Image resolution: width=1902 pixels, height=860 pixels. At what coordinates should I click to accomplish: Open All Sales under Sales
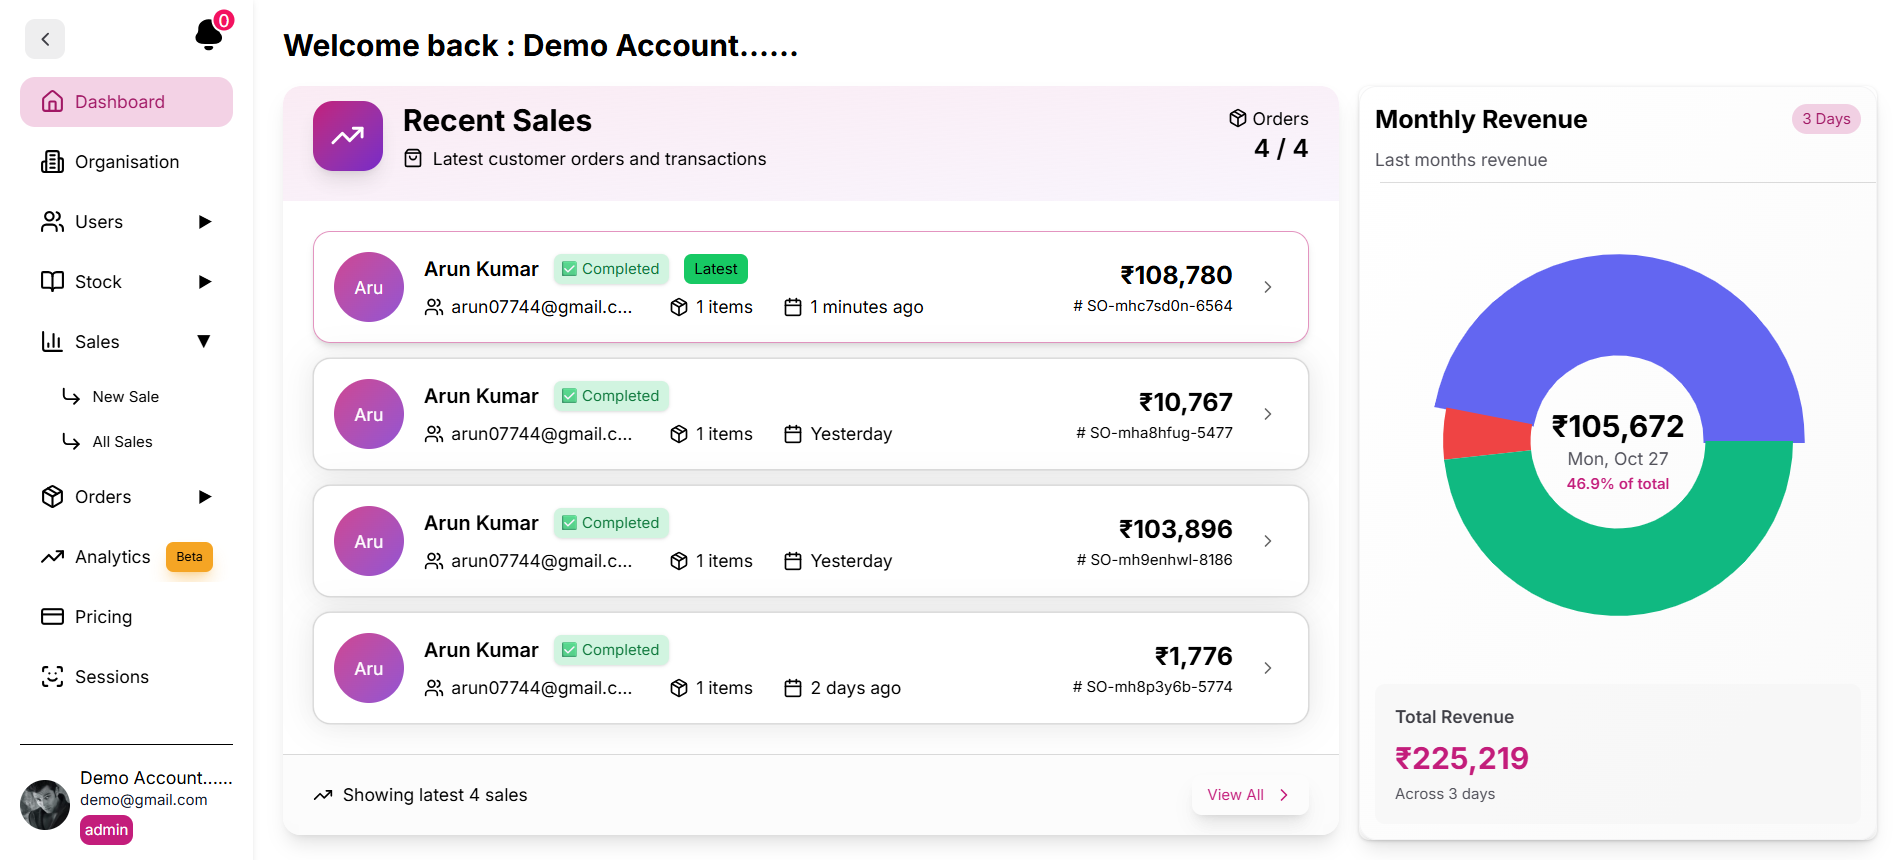pos(122,442)
